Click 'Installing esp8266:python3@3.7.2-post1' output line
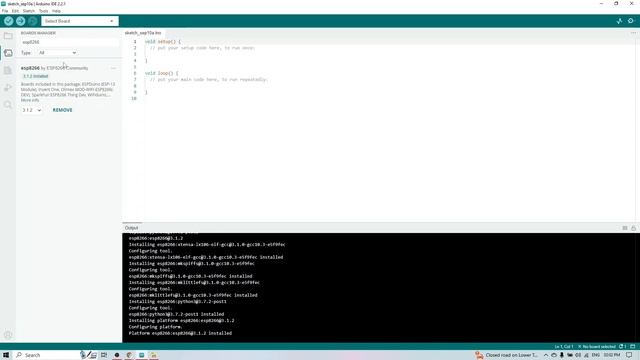Image resolution: width=640 pixels, height=360 pixels. [178, 302]
